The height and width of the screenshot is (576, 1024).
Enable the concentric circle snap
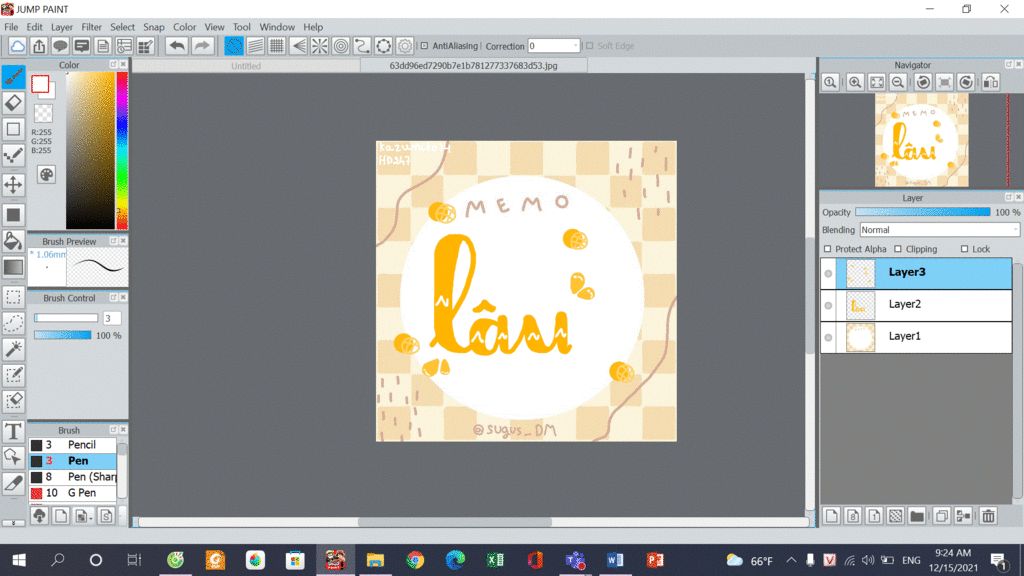click(x=341, y=46)
